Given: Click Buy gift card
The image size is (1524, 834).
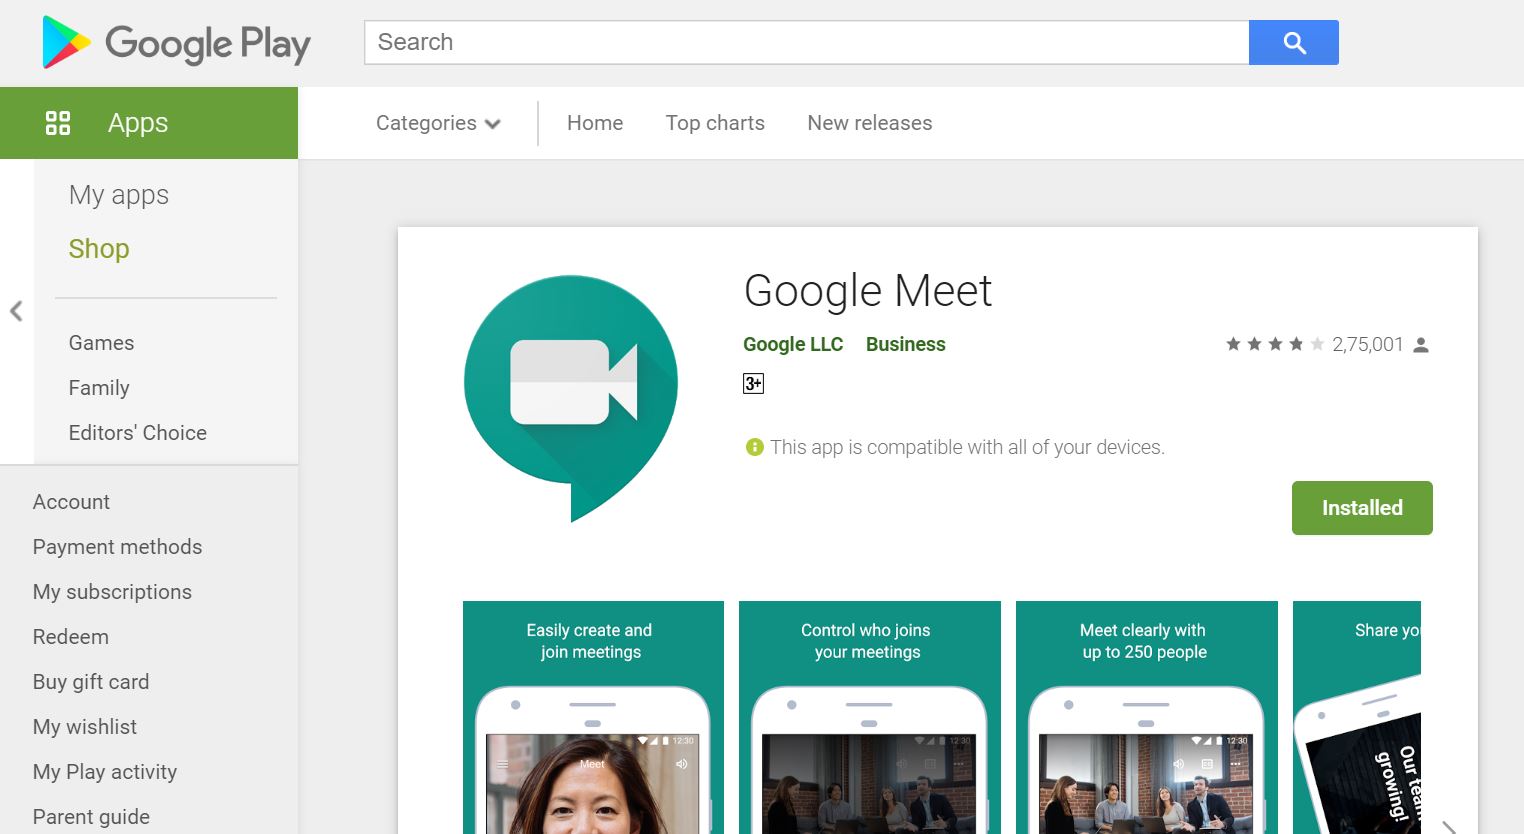Looking at the screenshot, I should coord(91,682).
